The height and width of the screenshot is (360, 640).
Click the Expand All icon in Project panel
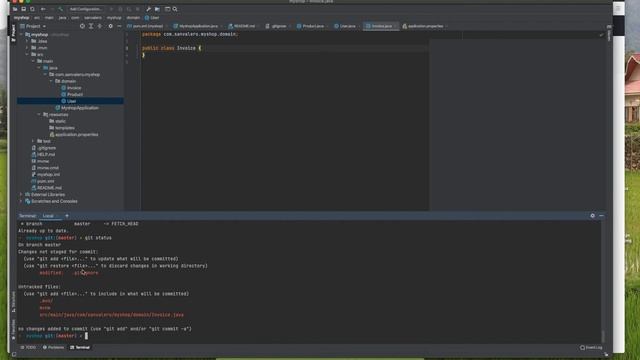91,26
